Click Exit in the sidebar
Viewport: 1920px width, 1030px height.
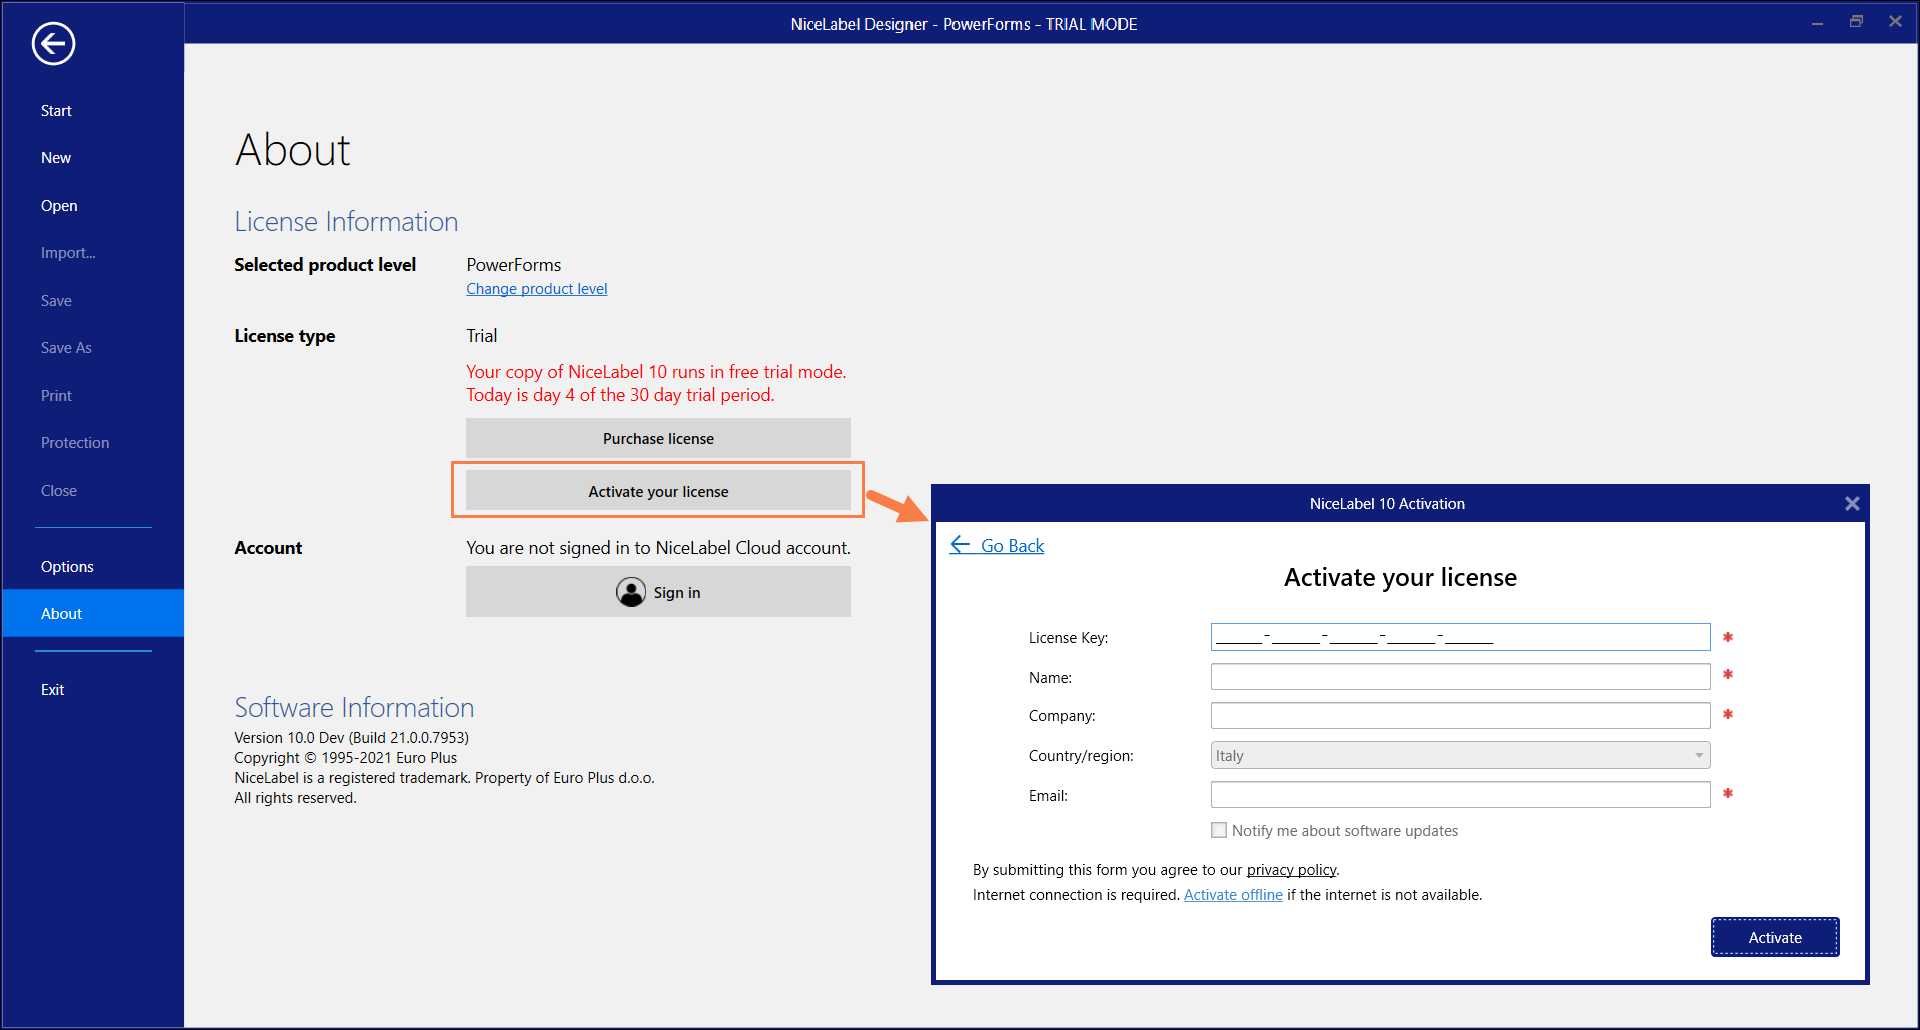point(53,690)
